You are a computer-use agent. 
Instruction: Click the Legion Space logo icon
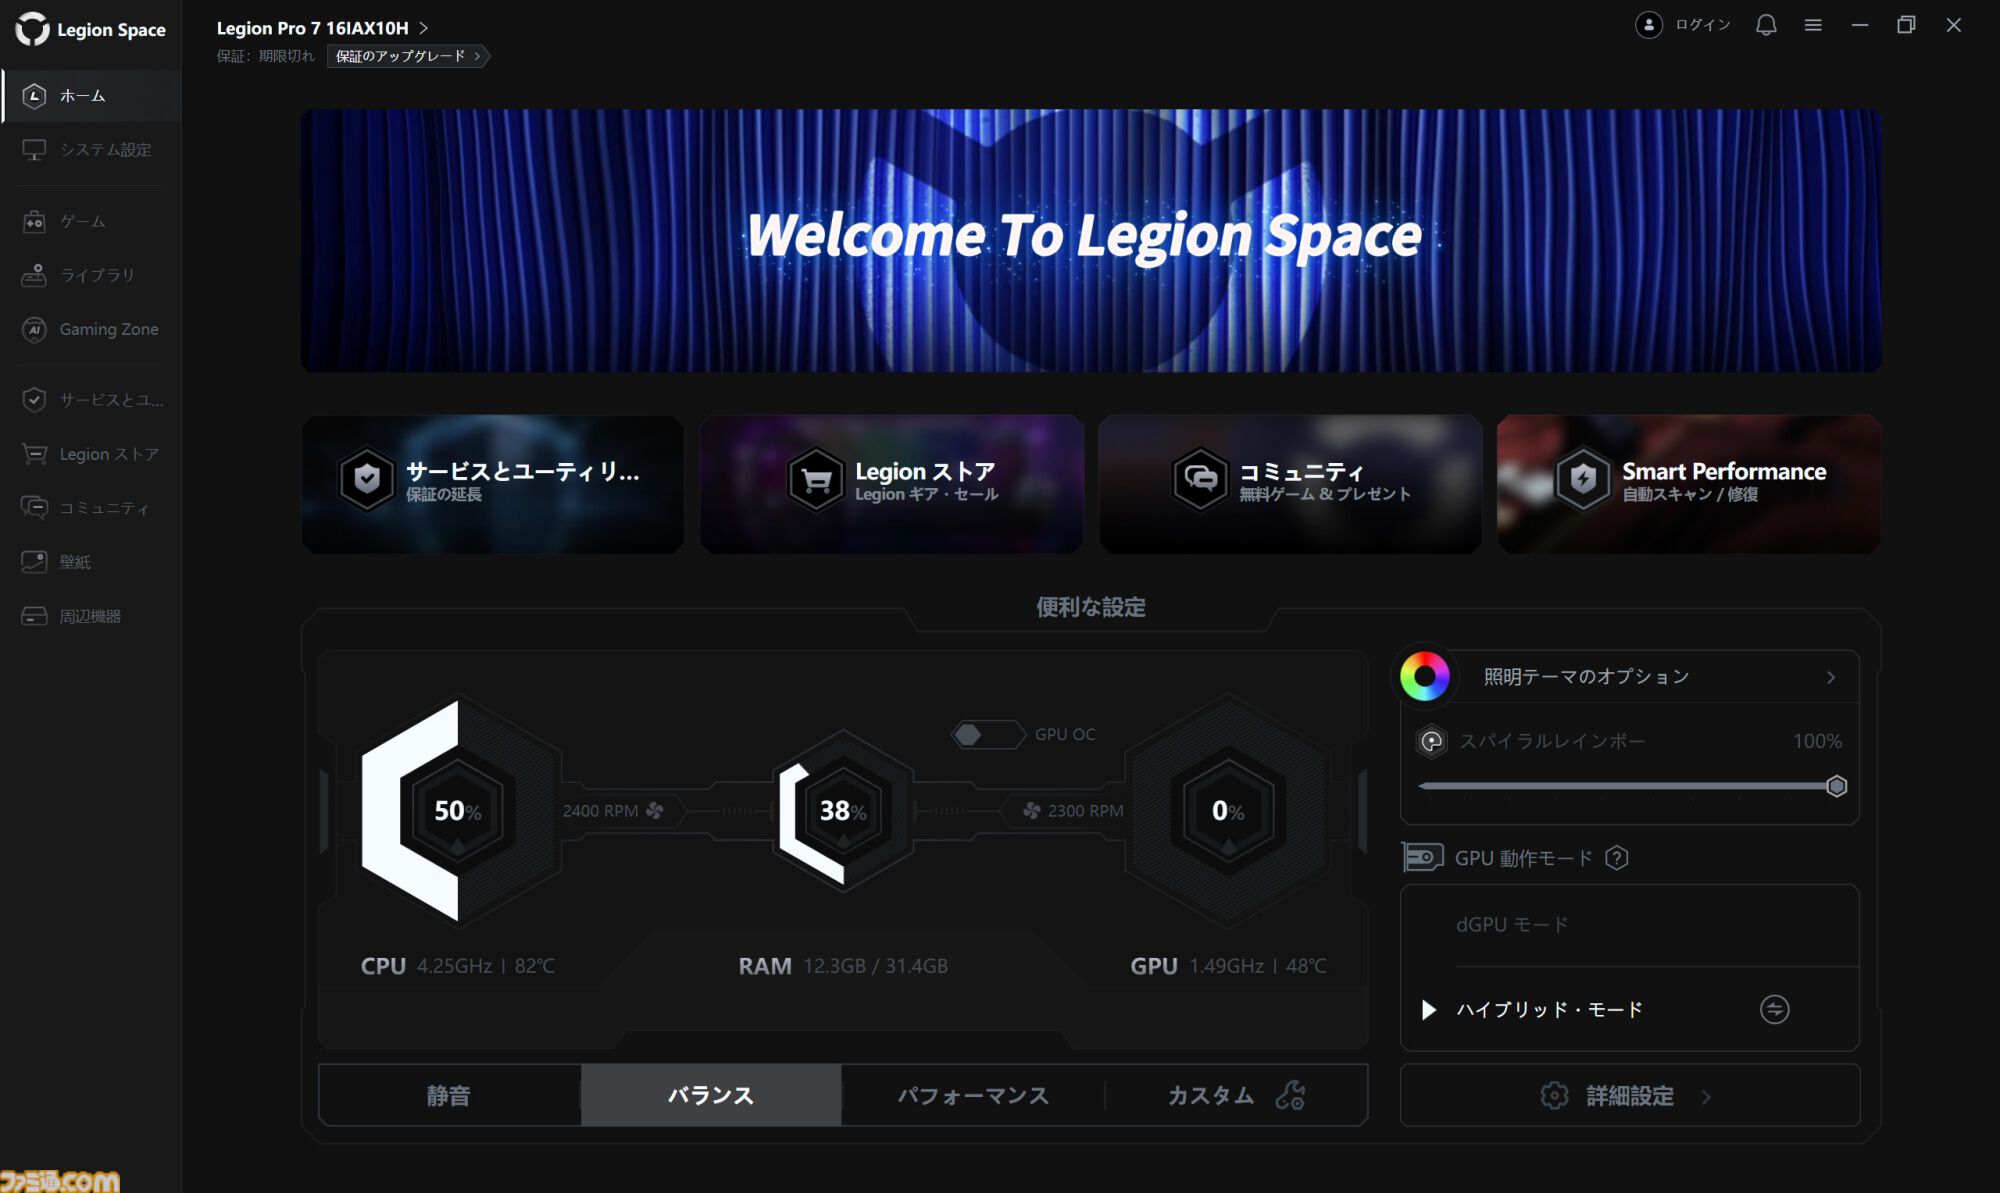(x=32, y=29)
